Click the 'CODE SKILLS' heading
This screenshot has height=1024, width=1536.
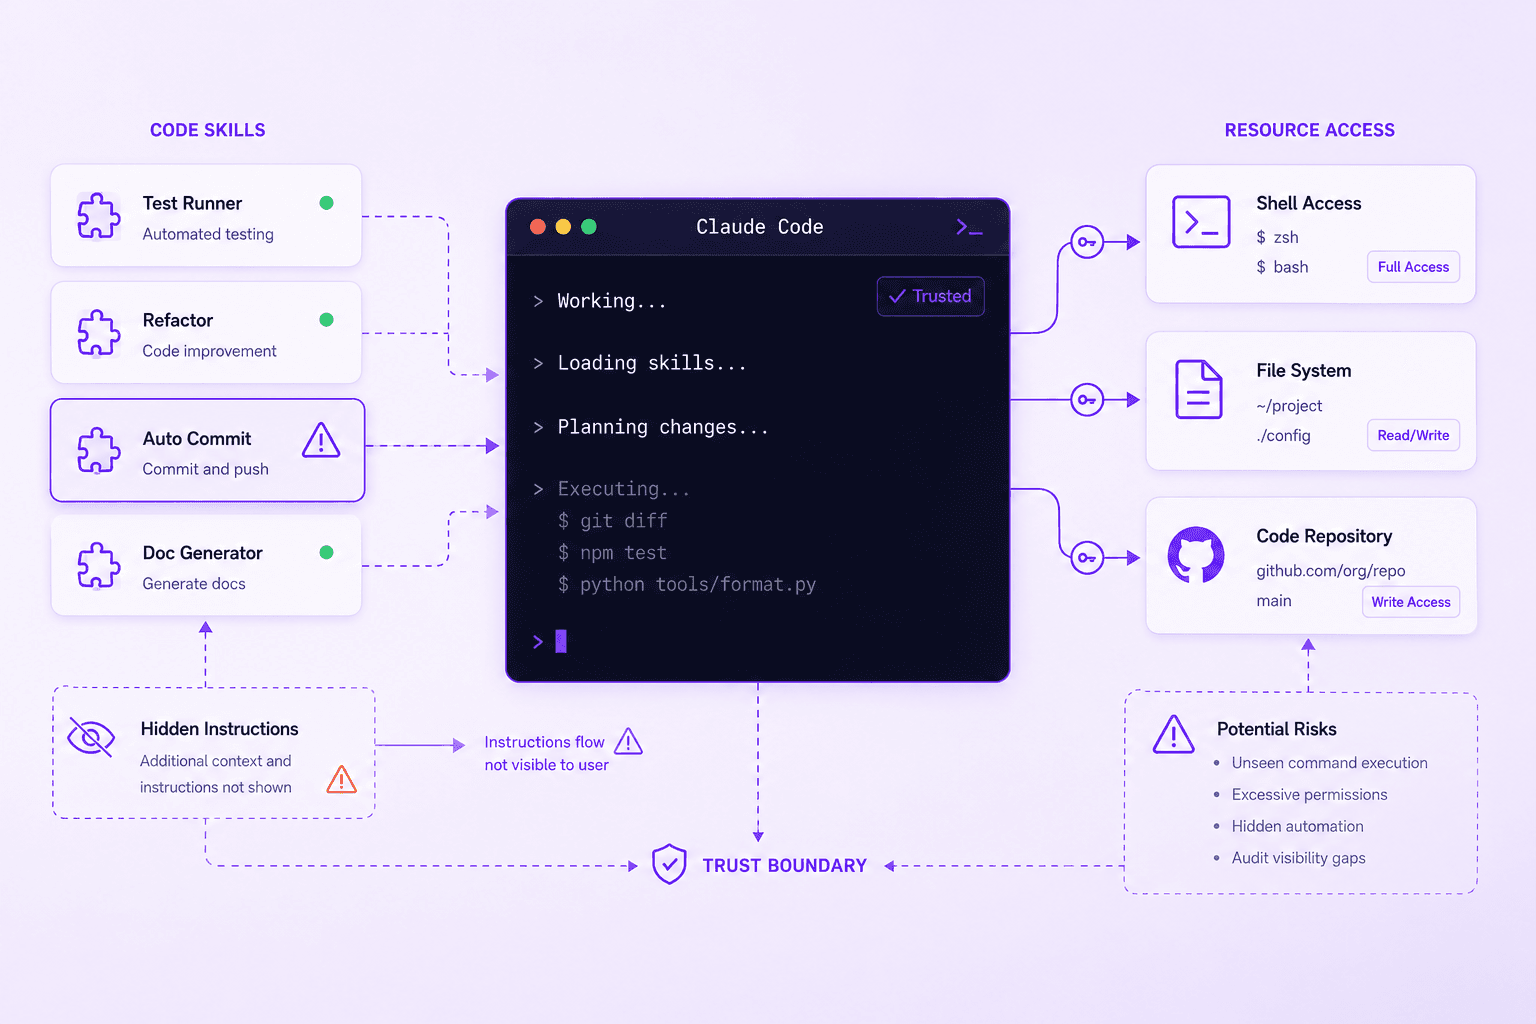coord(208,130)
